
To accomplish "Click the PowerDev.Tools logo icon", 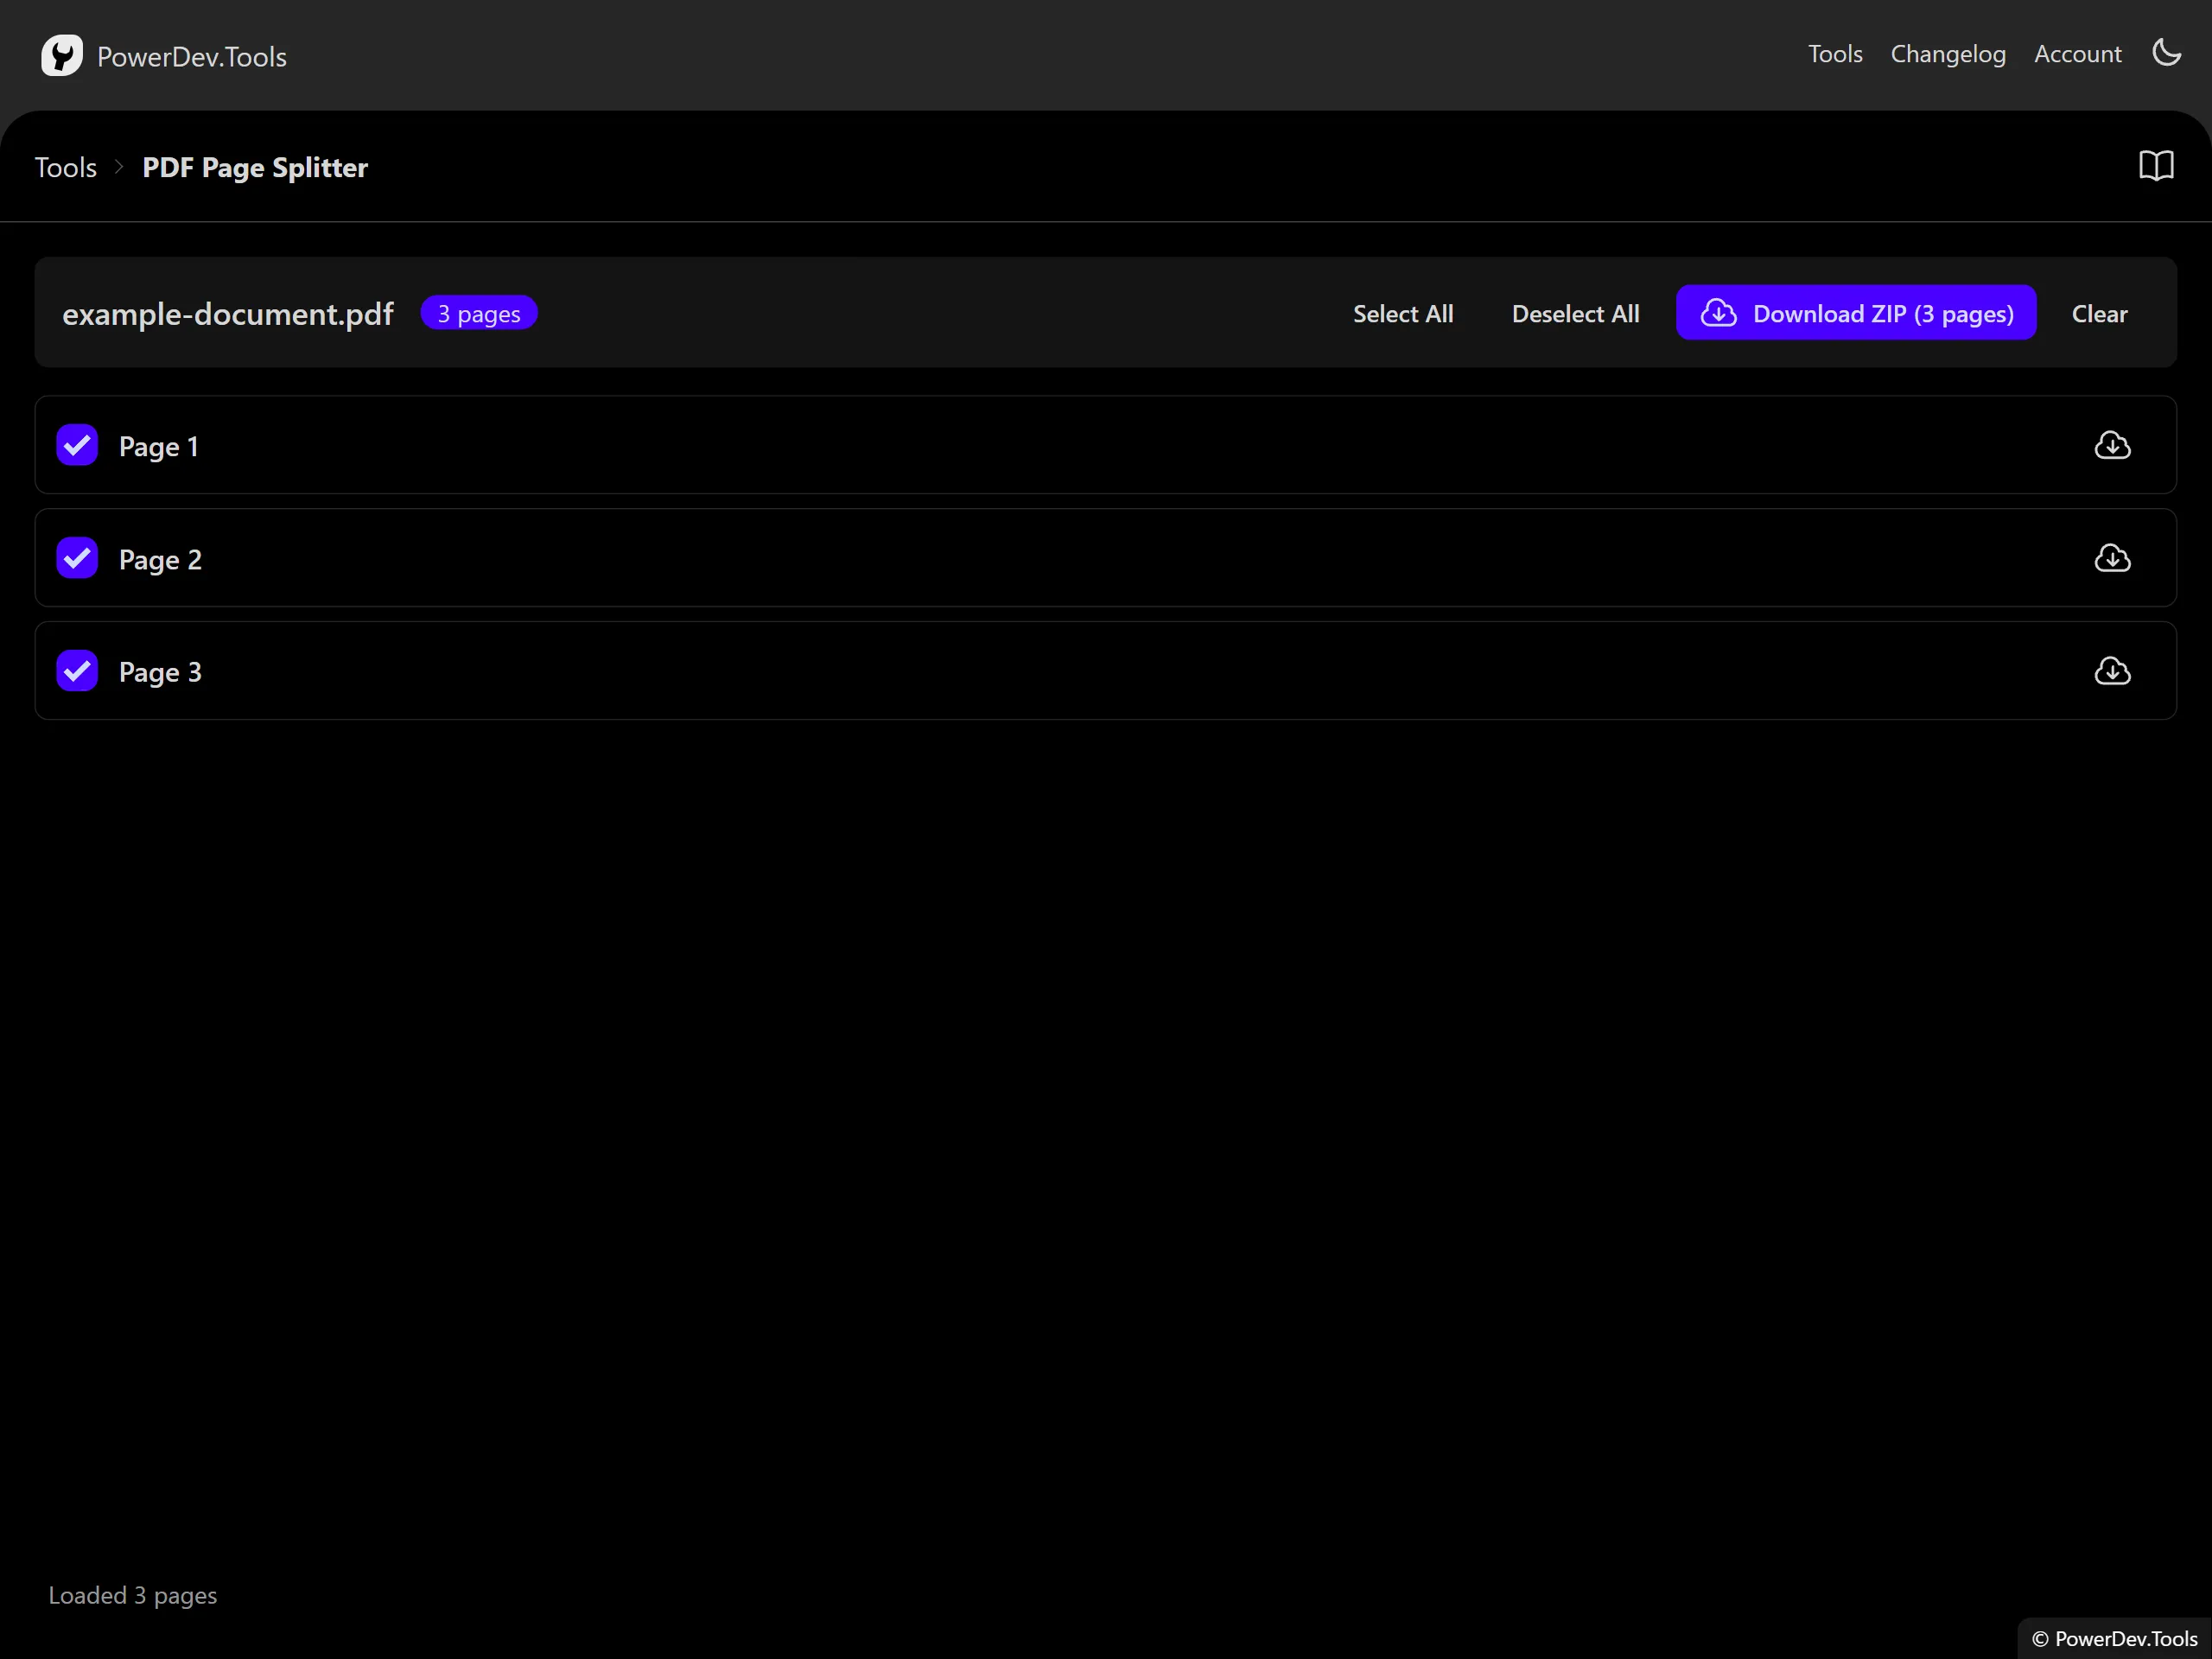I will point(62,55).
